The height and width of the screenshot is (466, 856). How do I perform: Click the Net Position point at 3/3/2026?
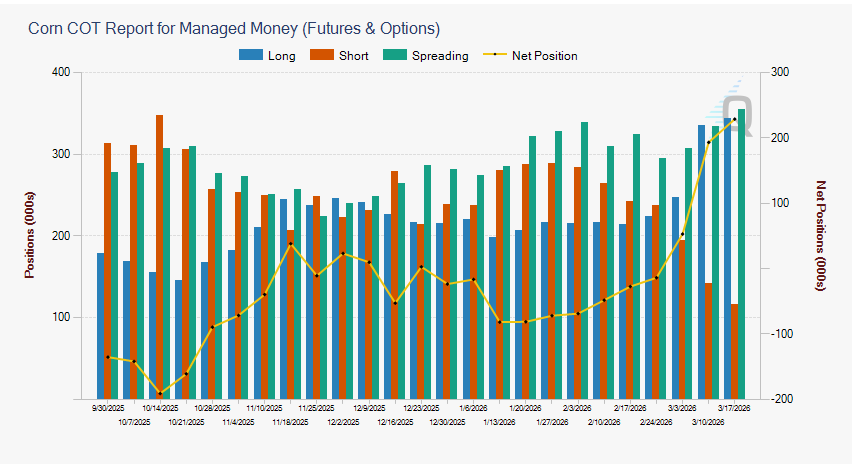click(x=682, y=234)
